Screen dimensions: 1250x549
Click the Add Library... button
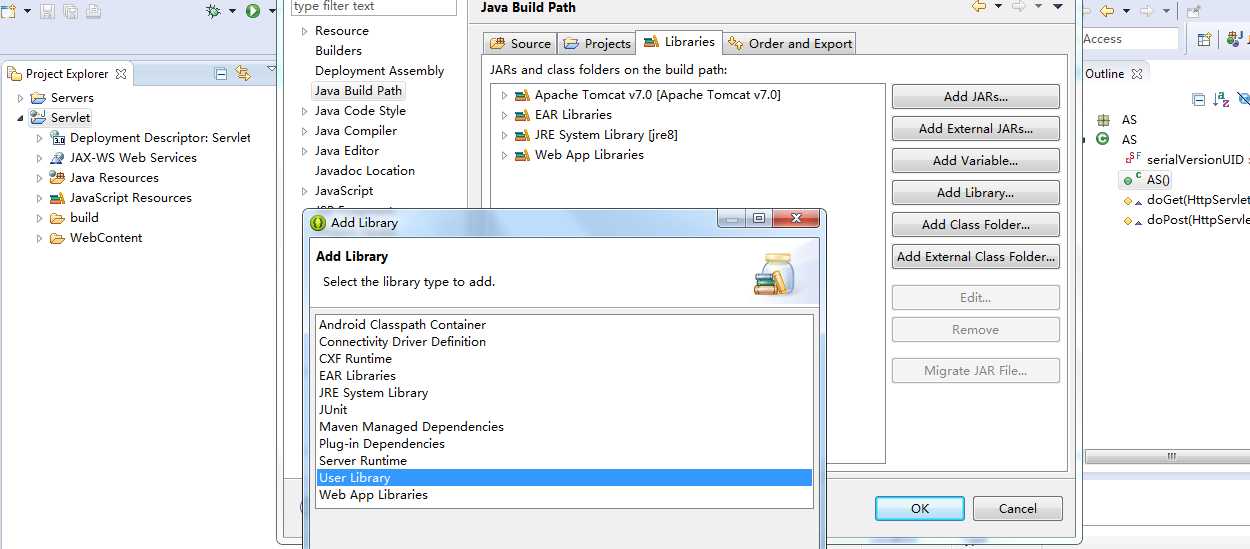[975, 193]
